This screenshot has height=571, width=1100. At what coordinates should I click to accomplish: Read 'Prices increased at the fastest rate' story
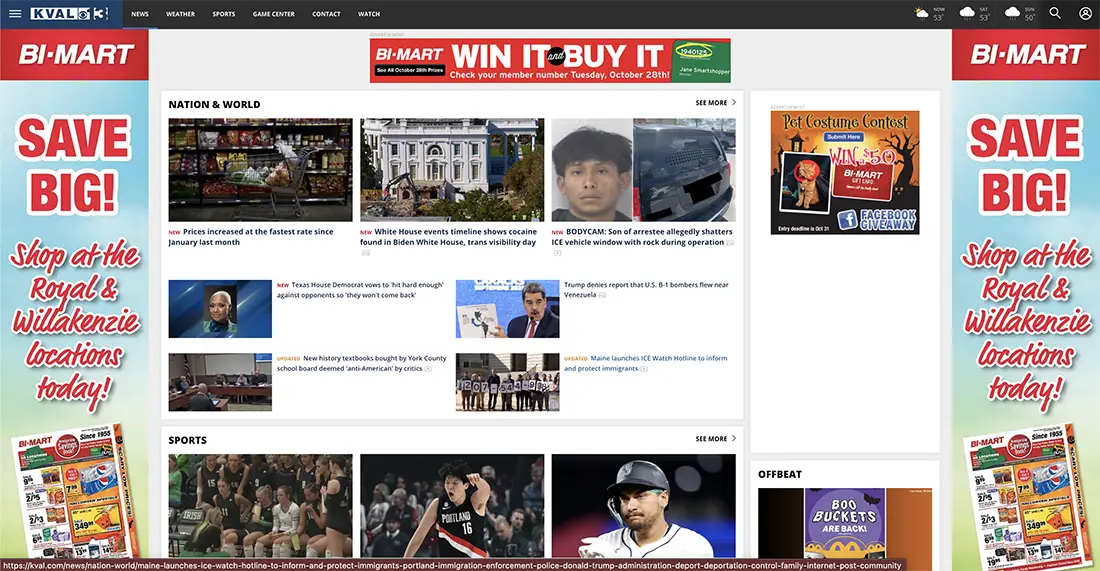251,237
